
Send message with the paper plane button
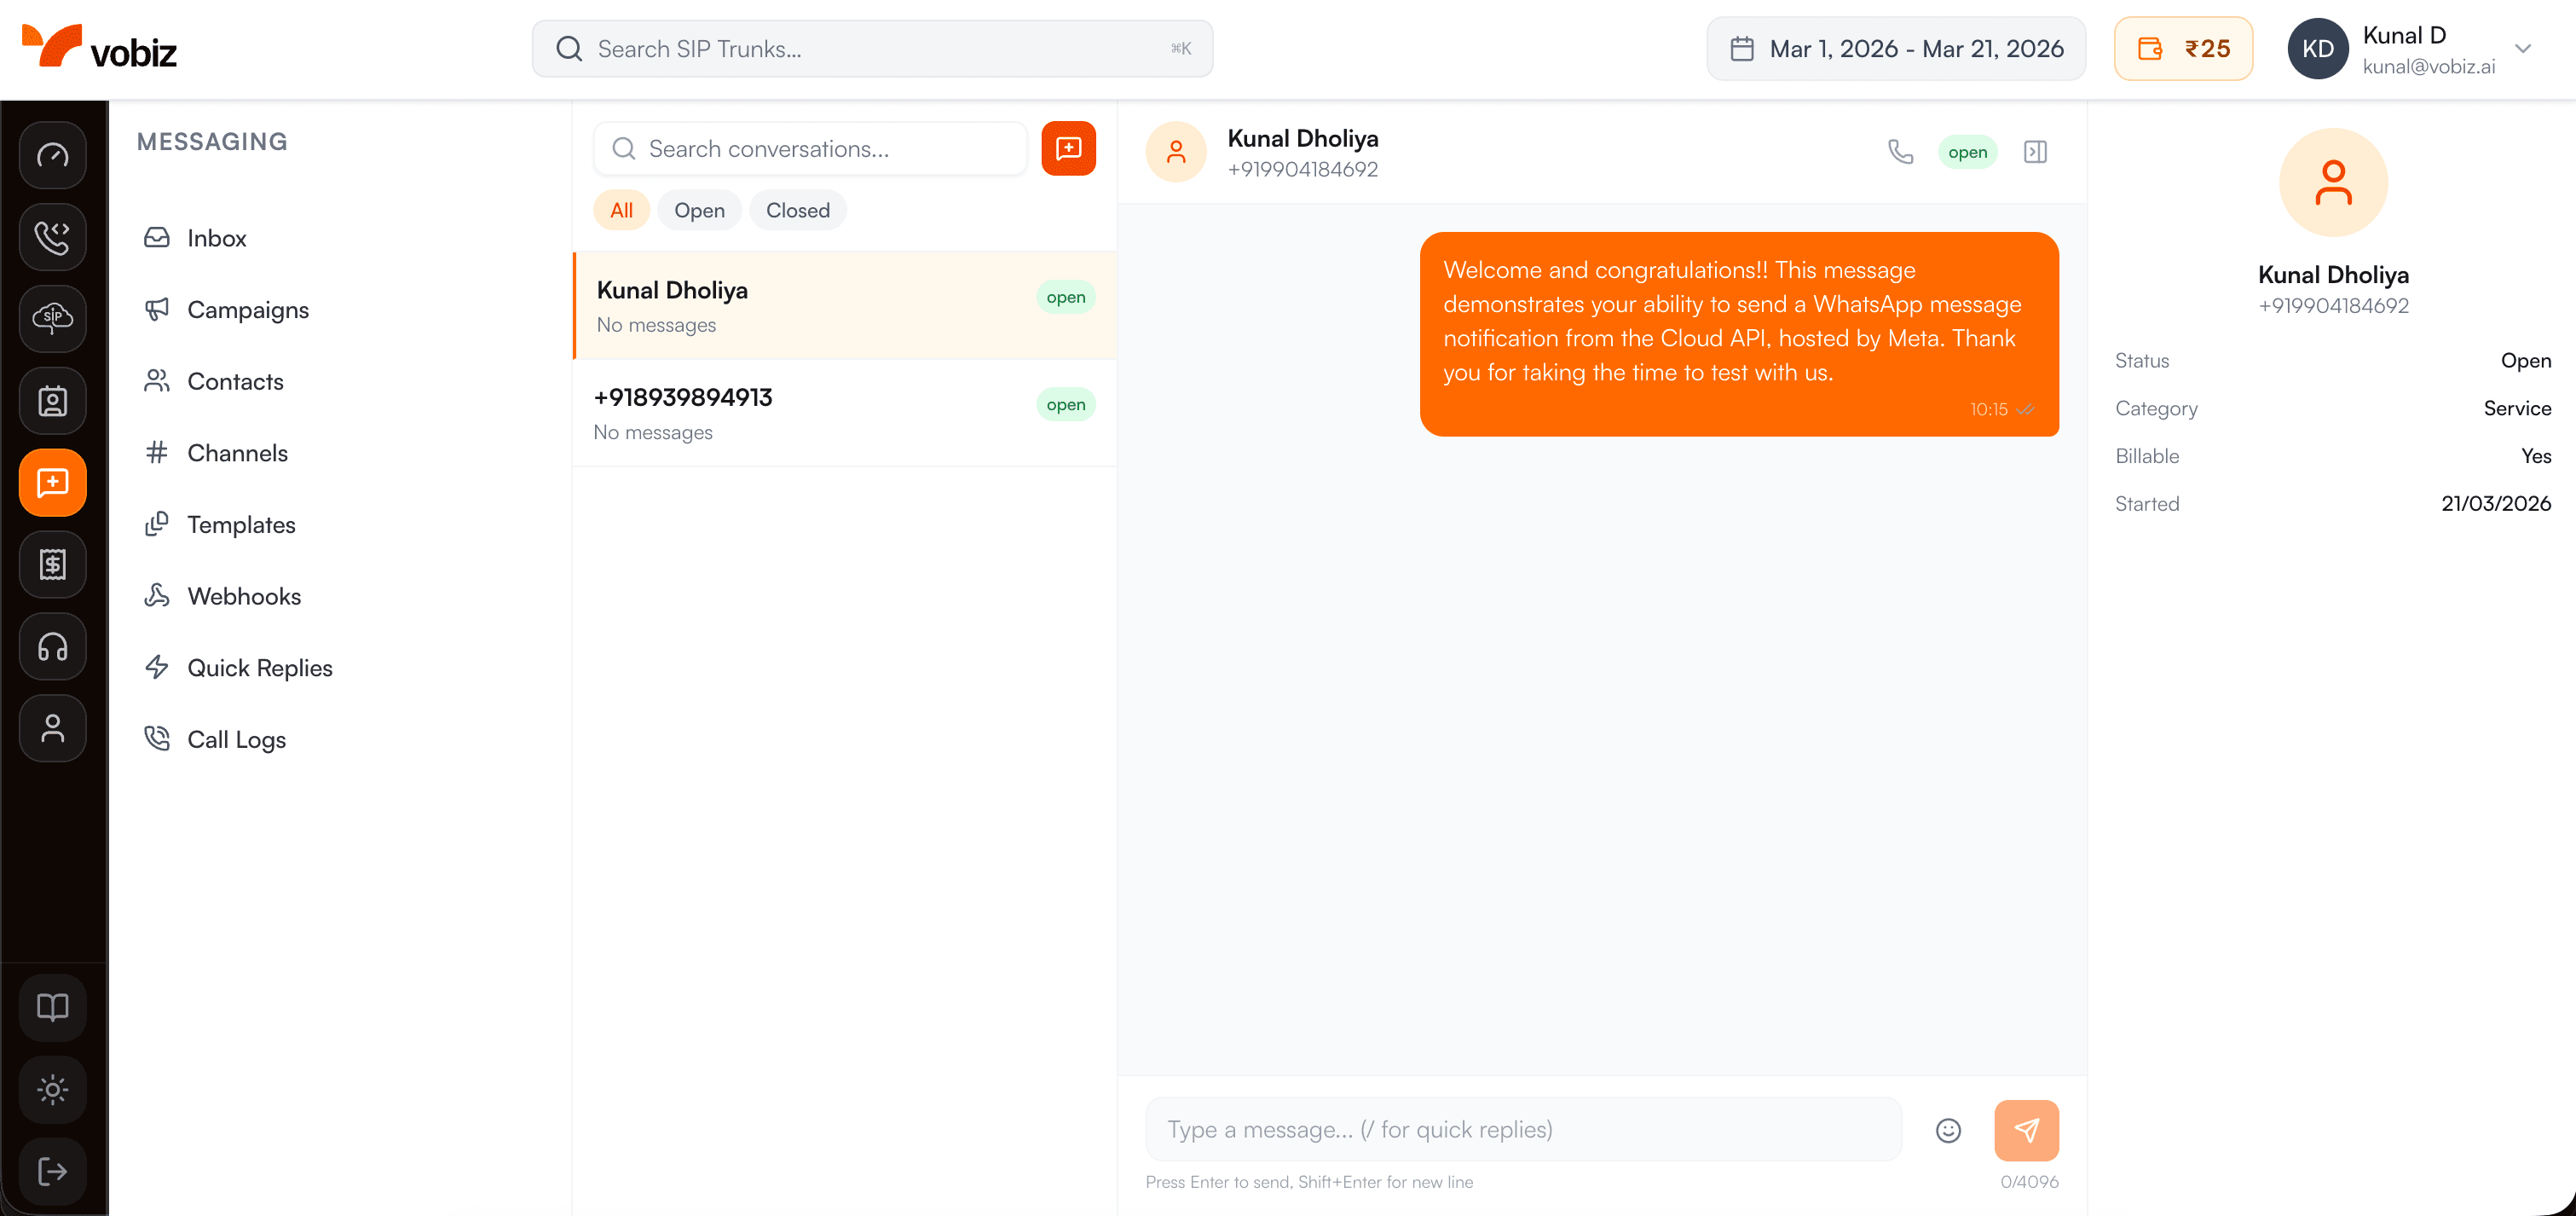pos(2027,1129)
